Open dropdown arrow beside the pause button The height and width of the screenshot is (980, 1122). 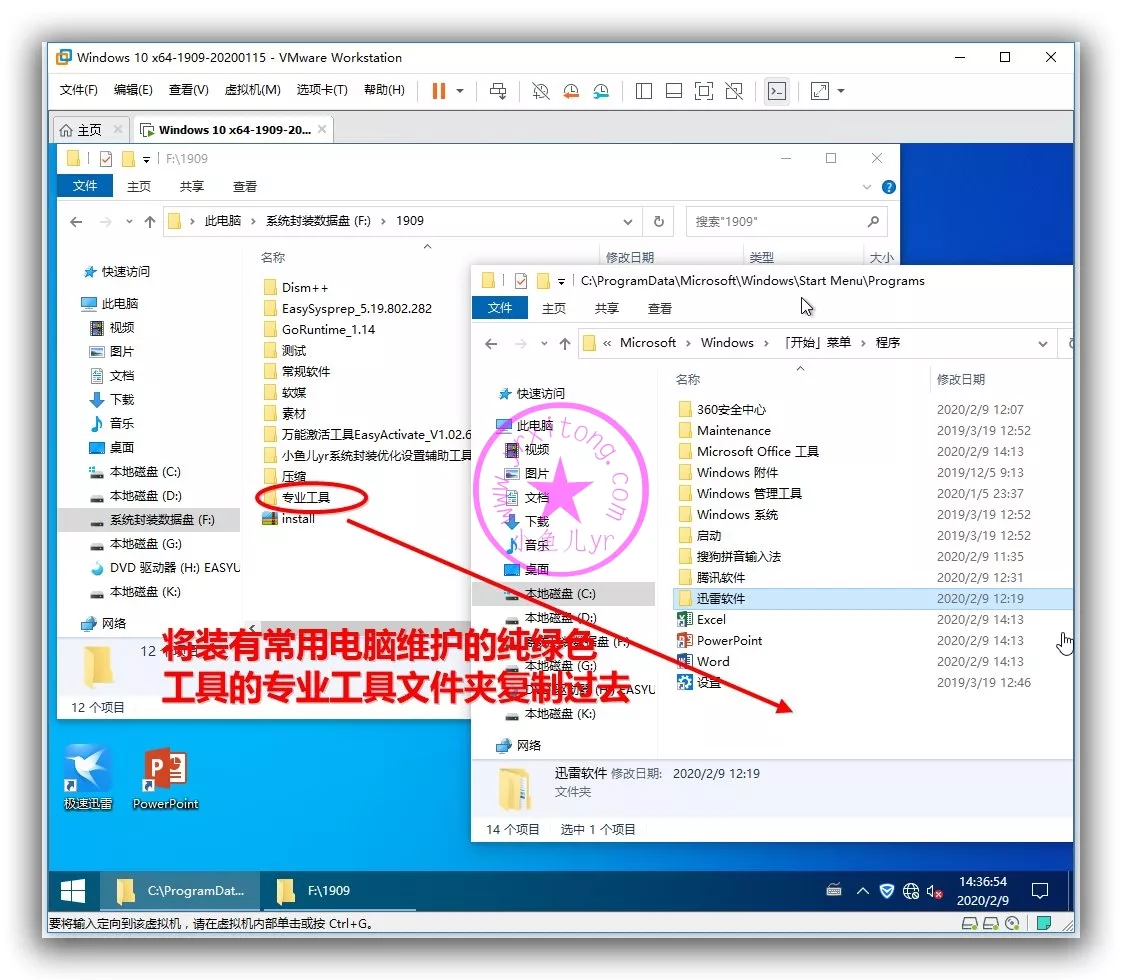pyautogui.click(x=460, y=91)
